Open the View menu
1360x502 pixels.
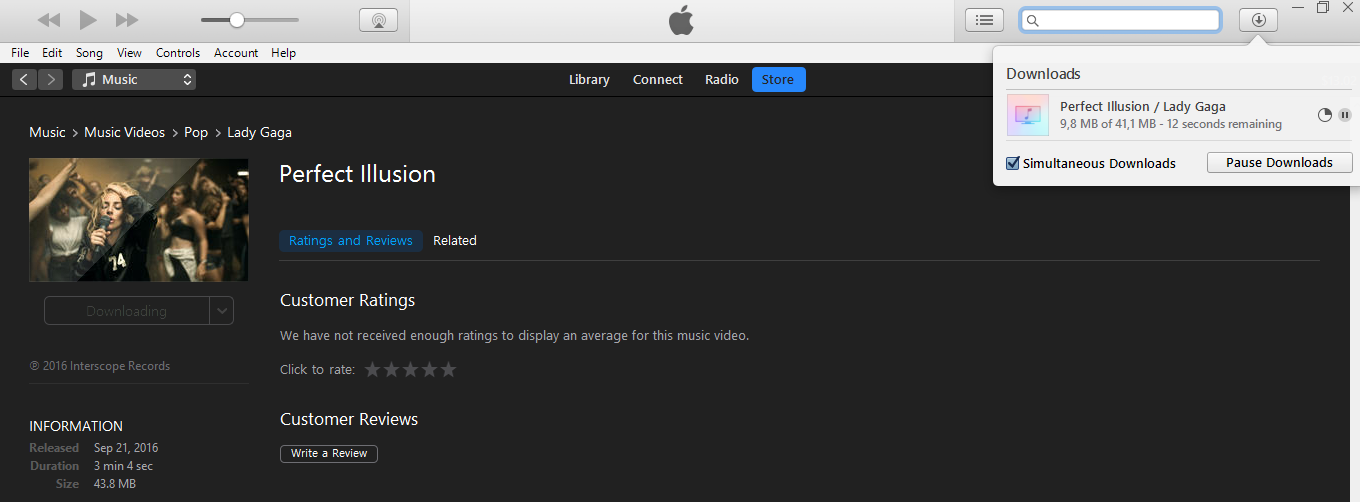pyautogui.click(x=129, y=53)
